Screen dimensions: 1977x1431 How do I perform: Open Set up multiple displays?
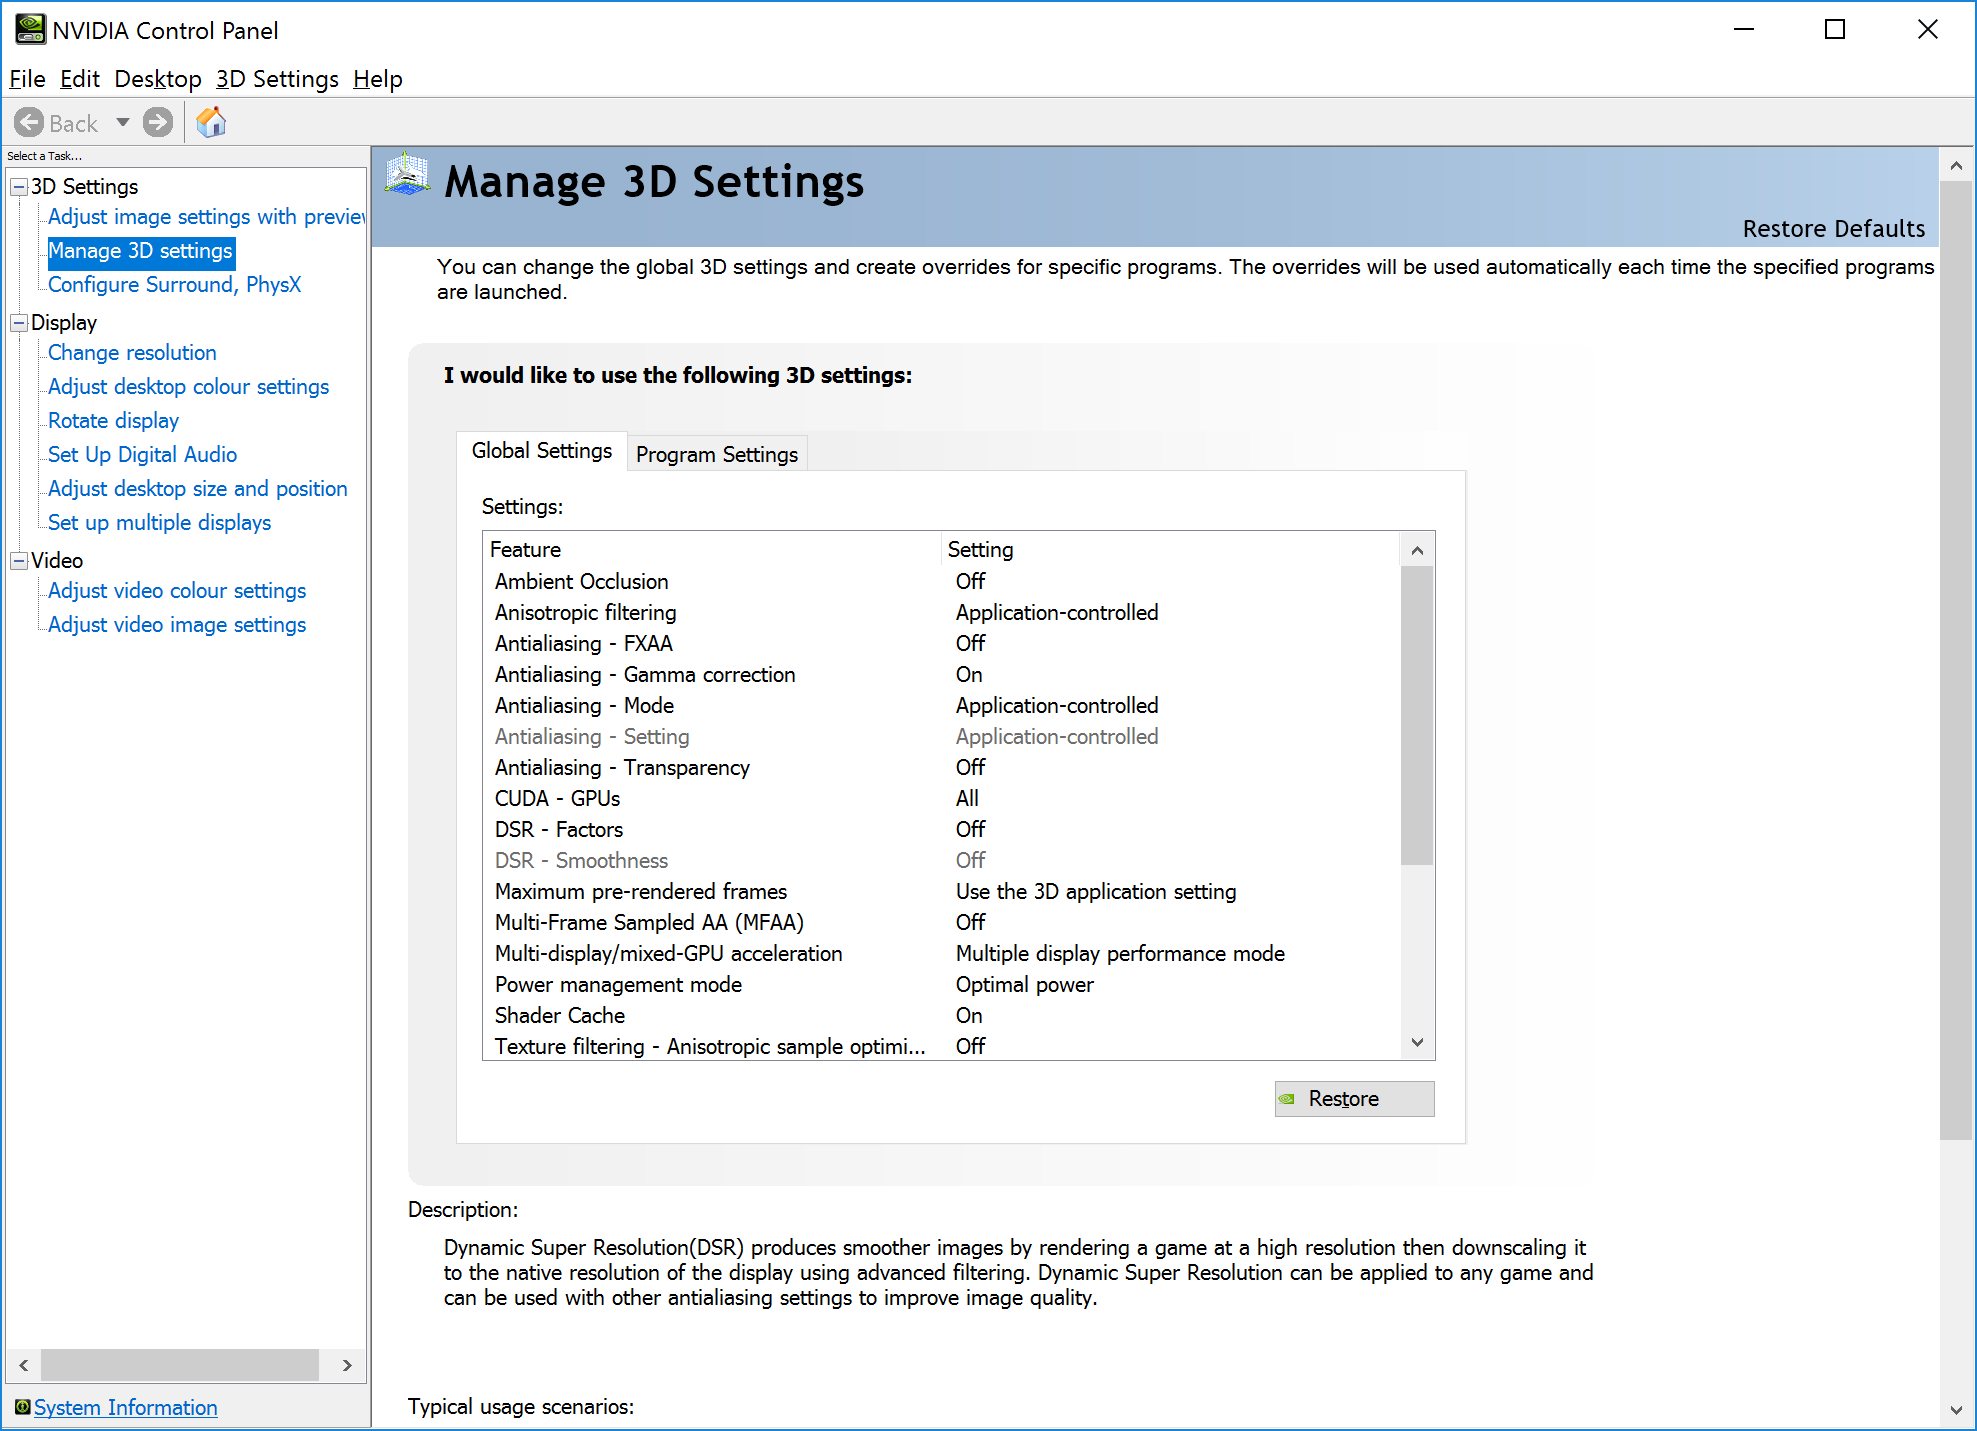click(x=159, y=523)
